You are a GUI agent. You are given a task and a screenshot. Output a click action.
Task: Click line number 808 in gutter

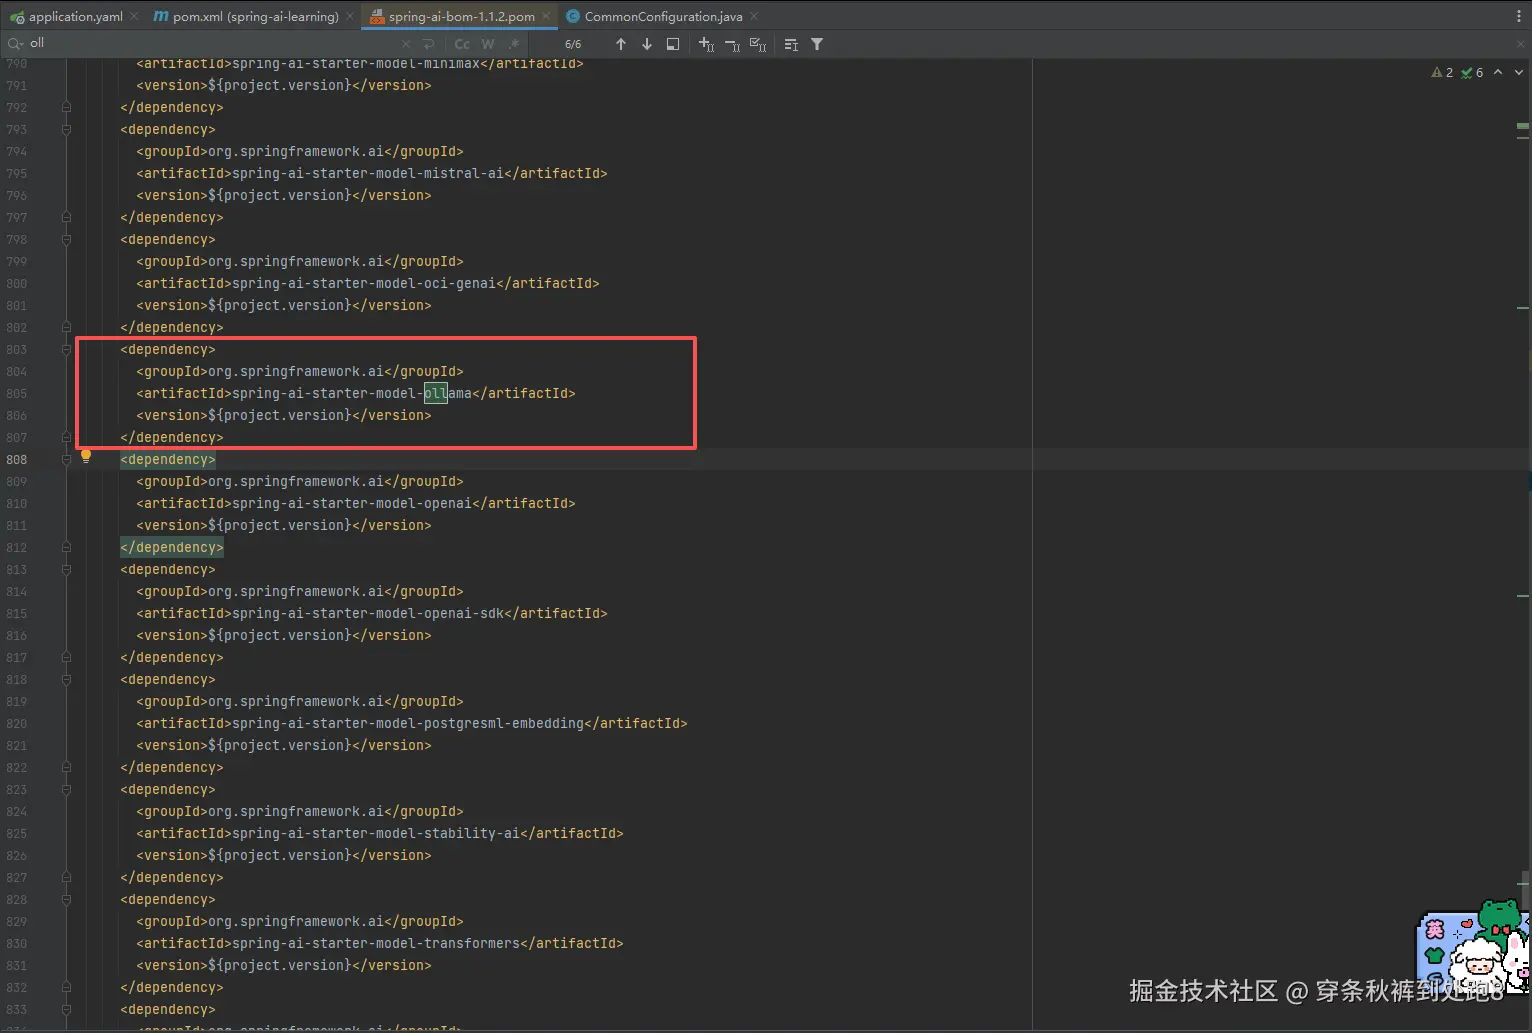(x=17, y=459)
